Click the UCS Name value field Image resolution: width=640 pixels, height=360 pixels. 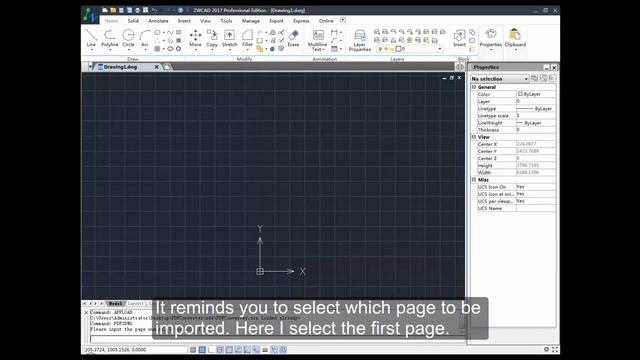pyautogui.click(x=536, y=208)
